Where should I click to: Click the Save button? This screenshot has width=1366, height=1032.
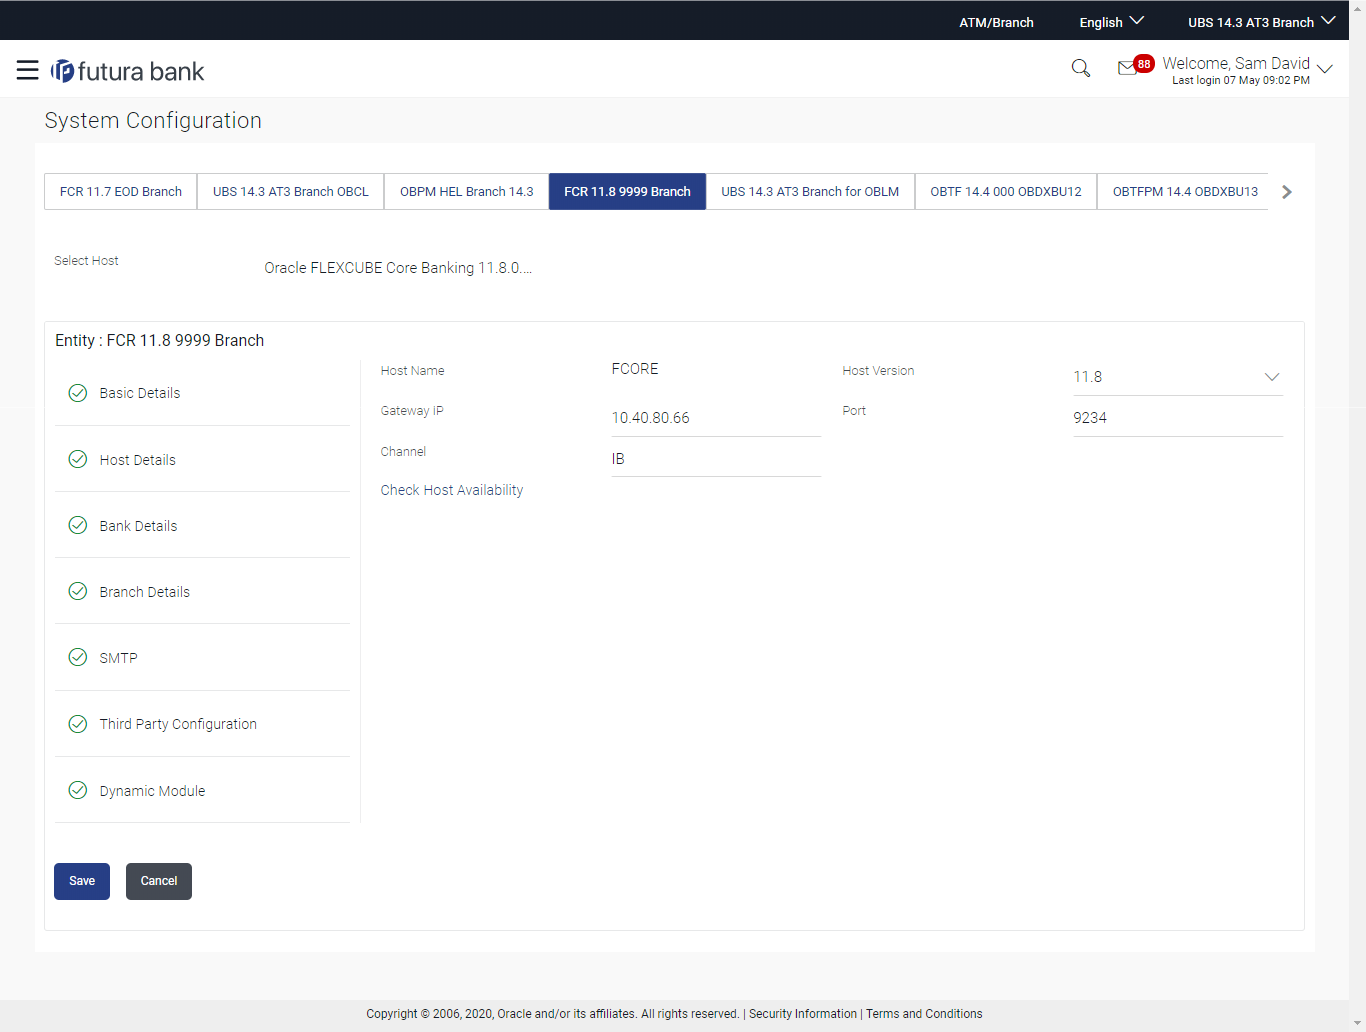tap(82, 881)
